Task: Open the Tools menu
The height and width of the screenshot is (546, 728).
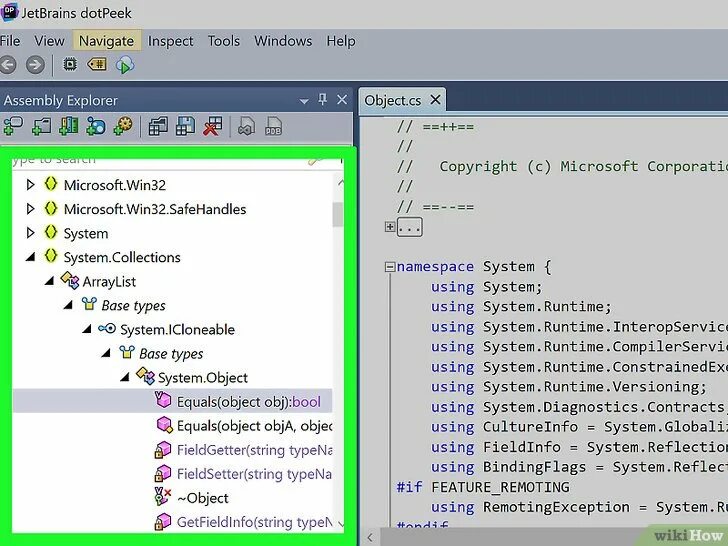Action: pos(224,41)
